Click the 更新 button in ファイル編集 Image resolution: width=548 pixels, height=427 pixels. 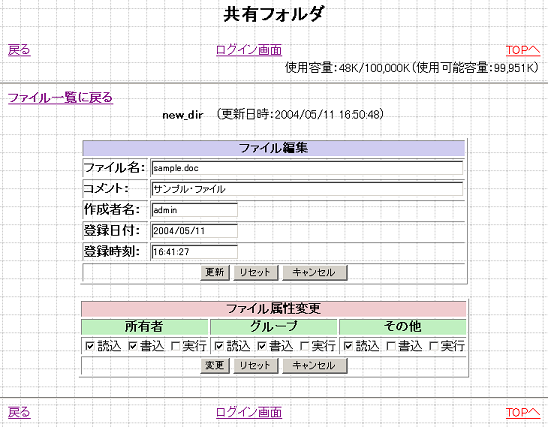tap(215, 272)
